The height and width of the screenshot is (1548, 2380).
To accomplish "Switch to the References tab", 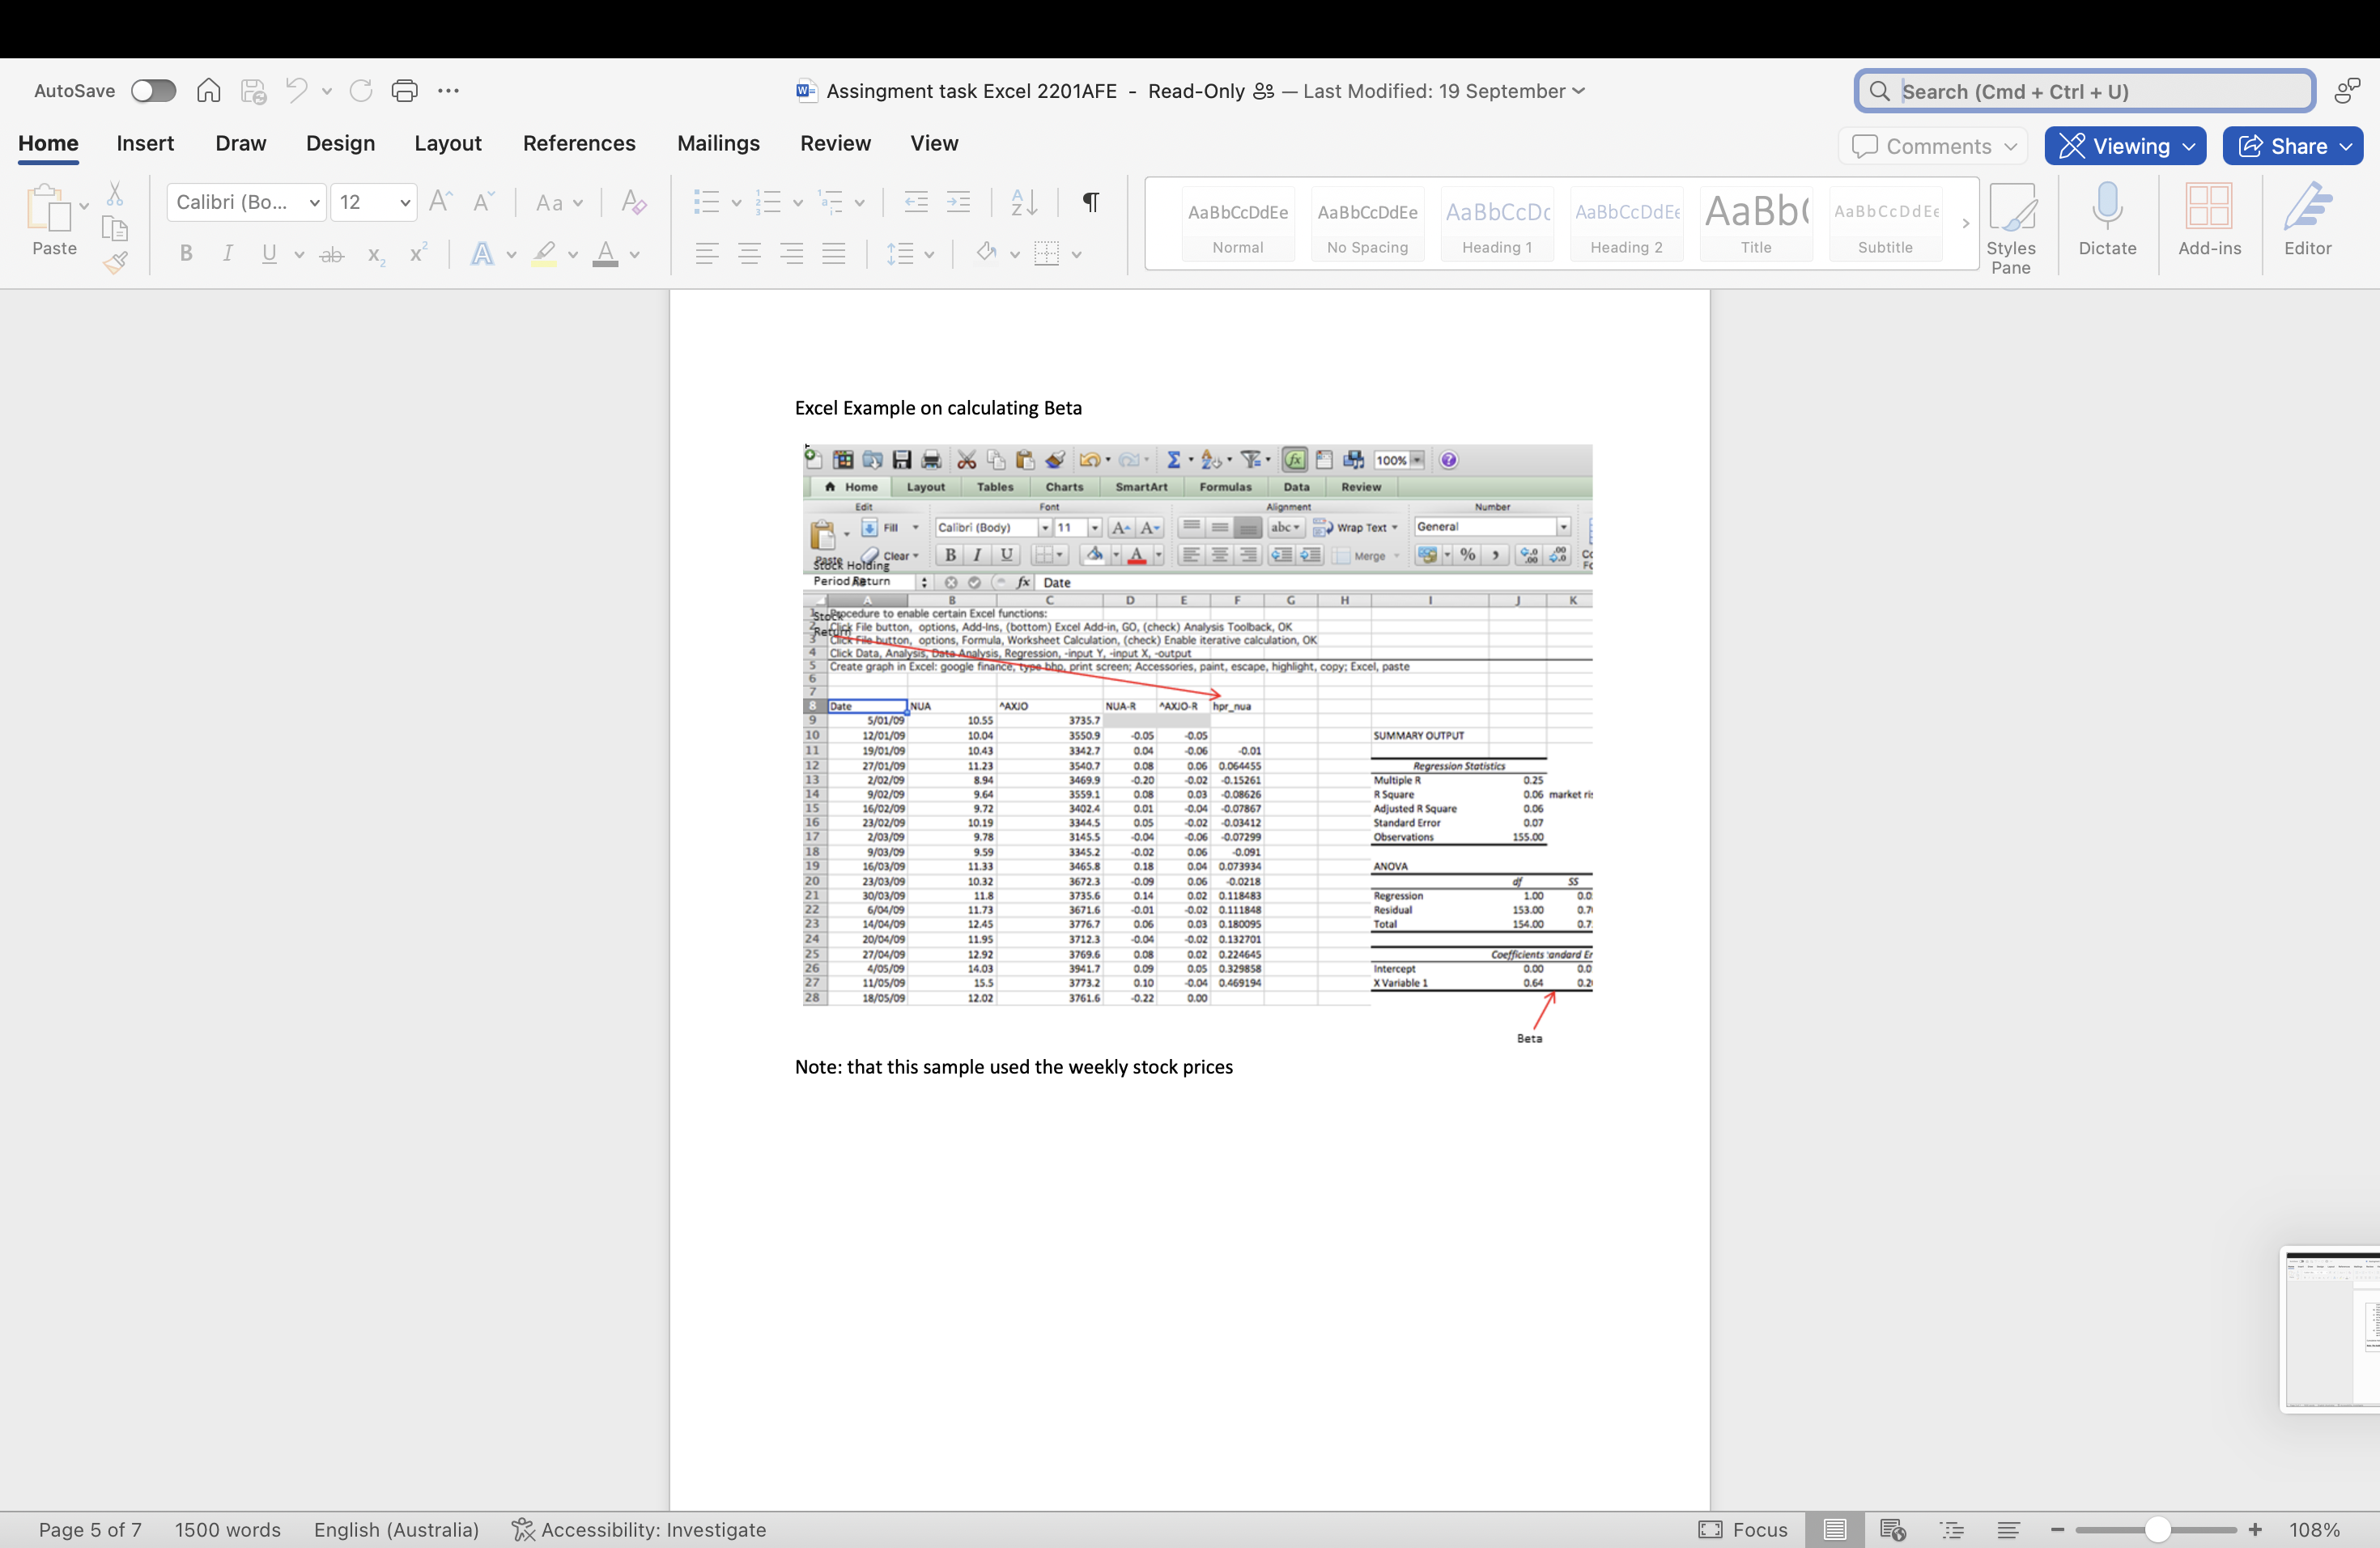I will (x=579, y=143).
